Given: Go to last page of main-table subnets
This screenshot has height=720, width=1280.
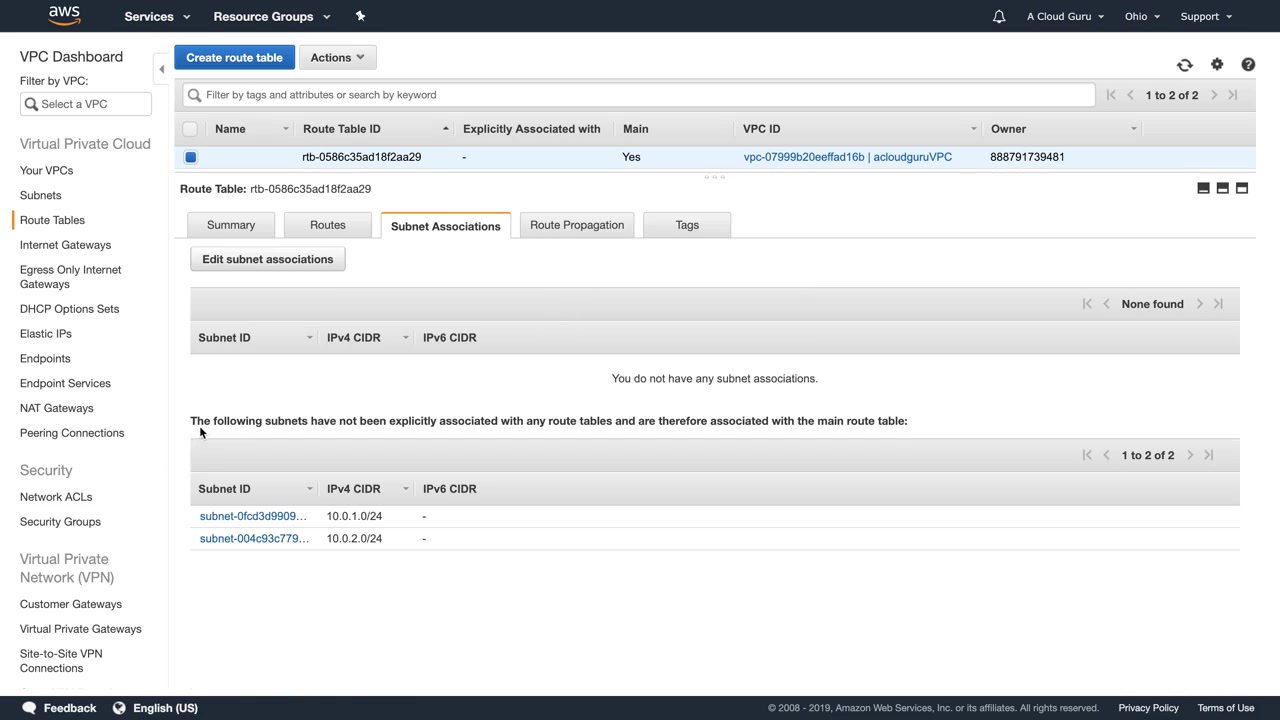Looking at the screenshot, I should (1209, 455).
